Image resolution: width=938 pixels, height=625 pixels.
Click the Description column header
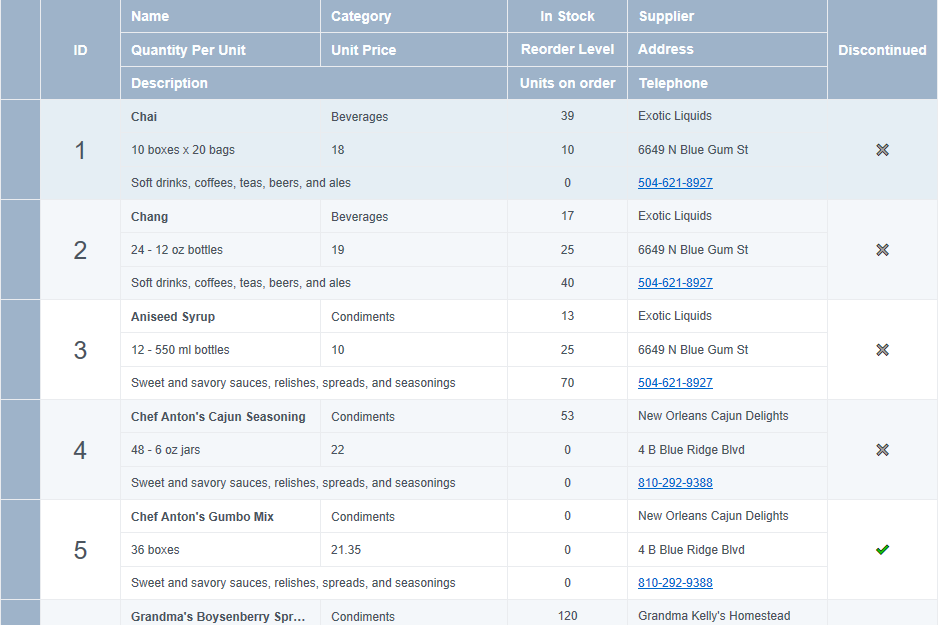pyautogui.click(x=314, y=83)
